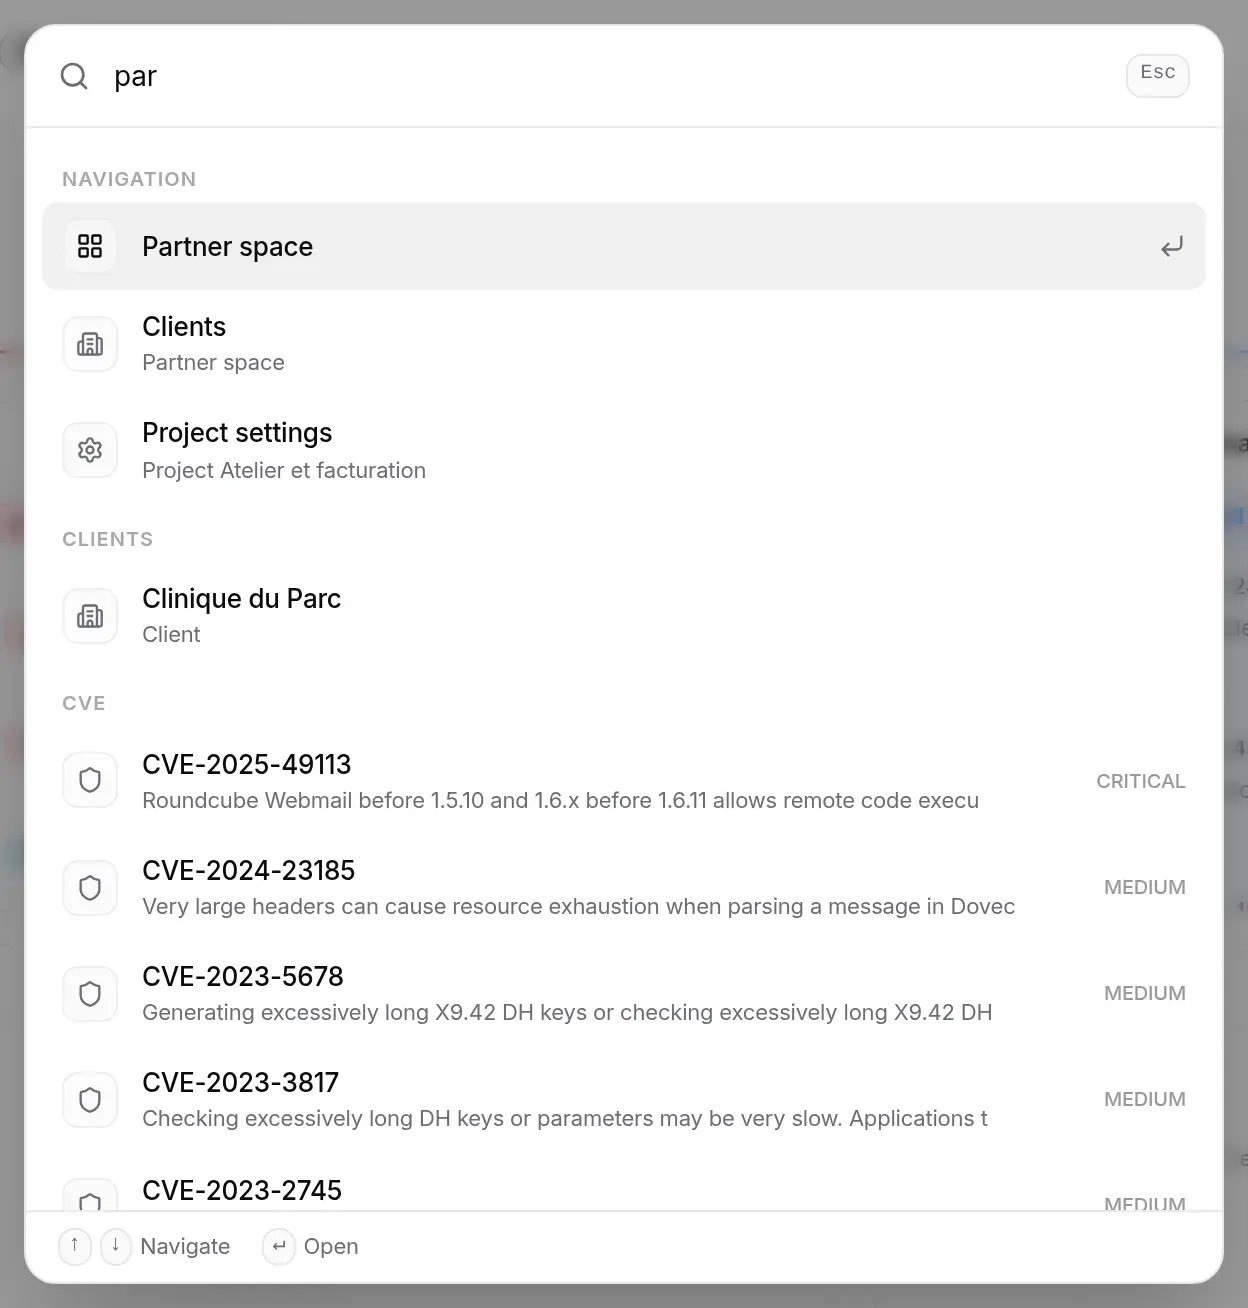Click shield icon for CVE-2024-23185
Viewport: 1248px width, 1308px height.
tap(90, 887)
